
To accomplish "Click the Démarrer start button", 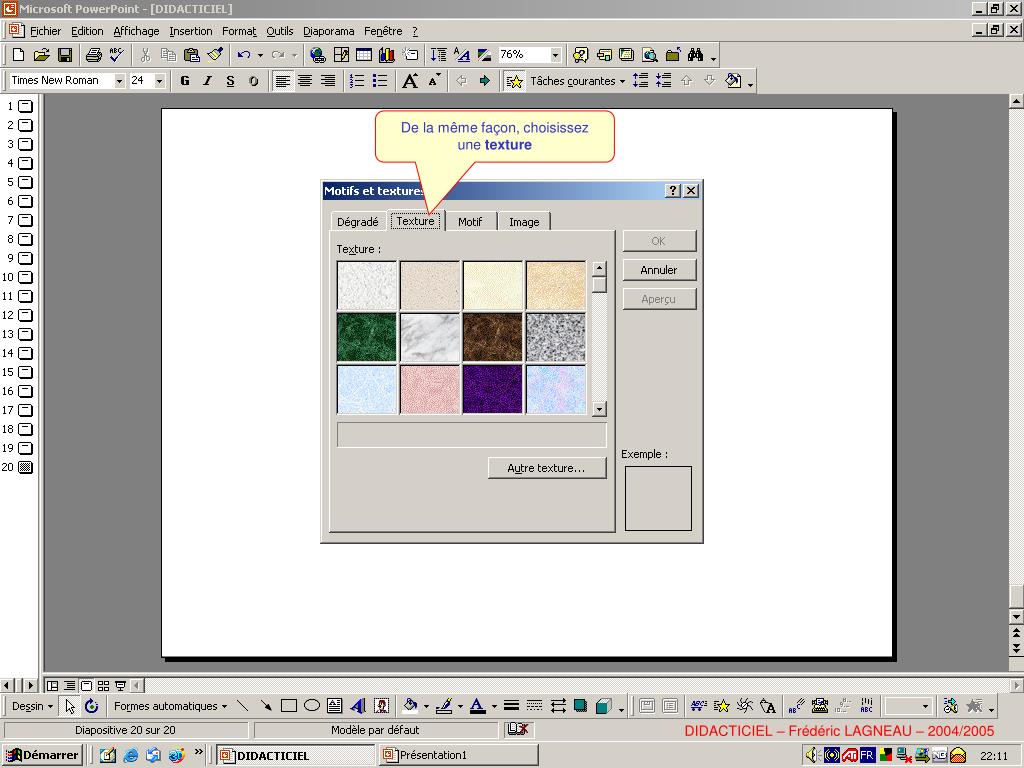I will click(42, 755).
